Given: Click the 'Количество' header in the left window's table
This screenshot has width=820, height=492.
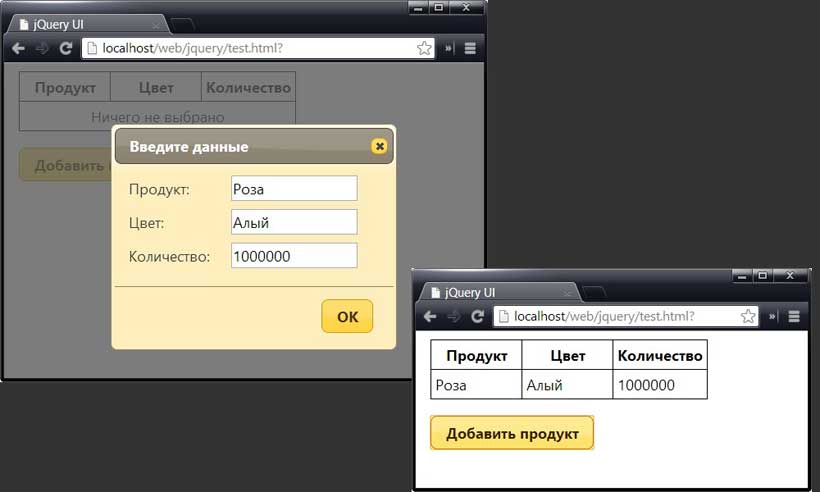Looking at the screenshot, I should pyautogui.click(x=248, y=87).
